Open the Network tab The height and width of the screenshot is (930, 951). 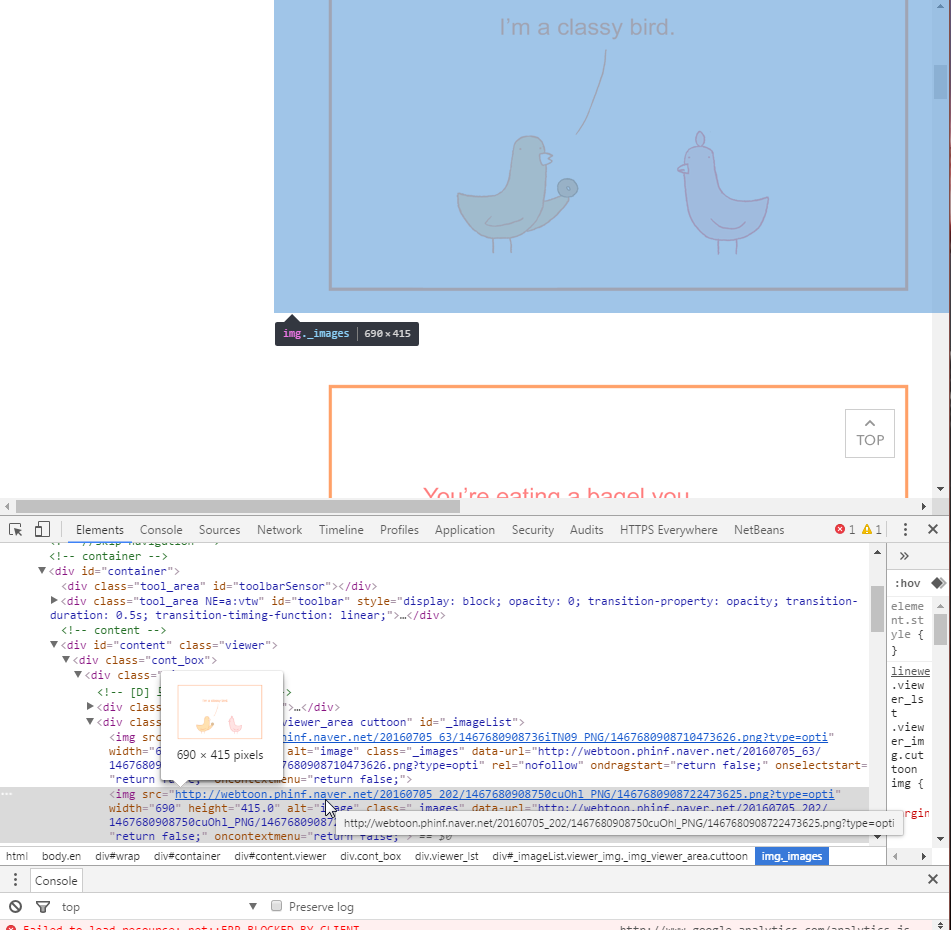280,530
